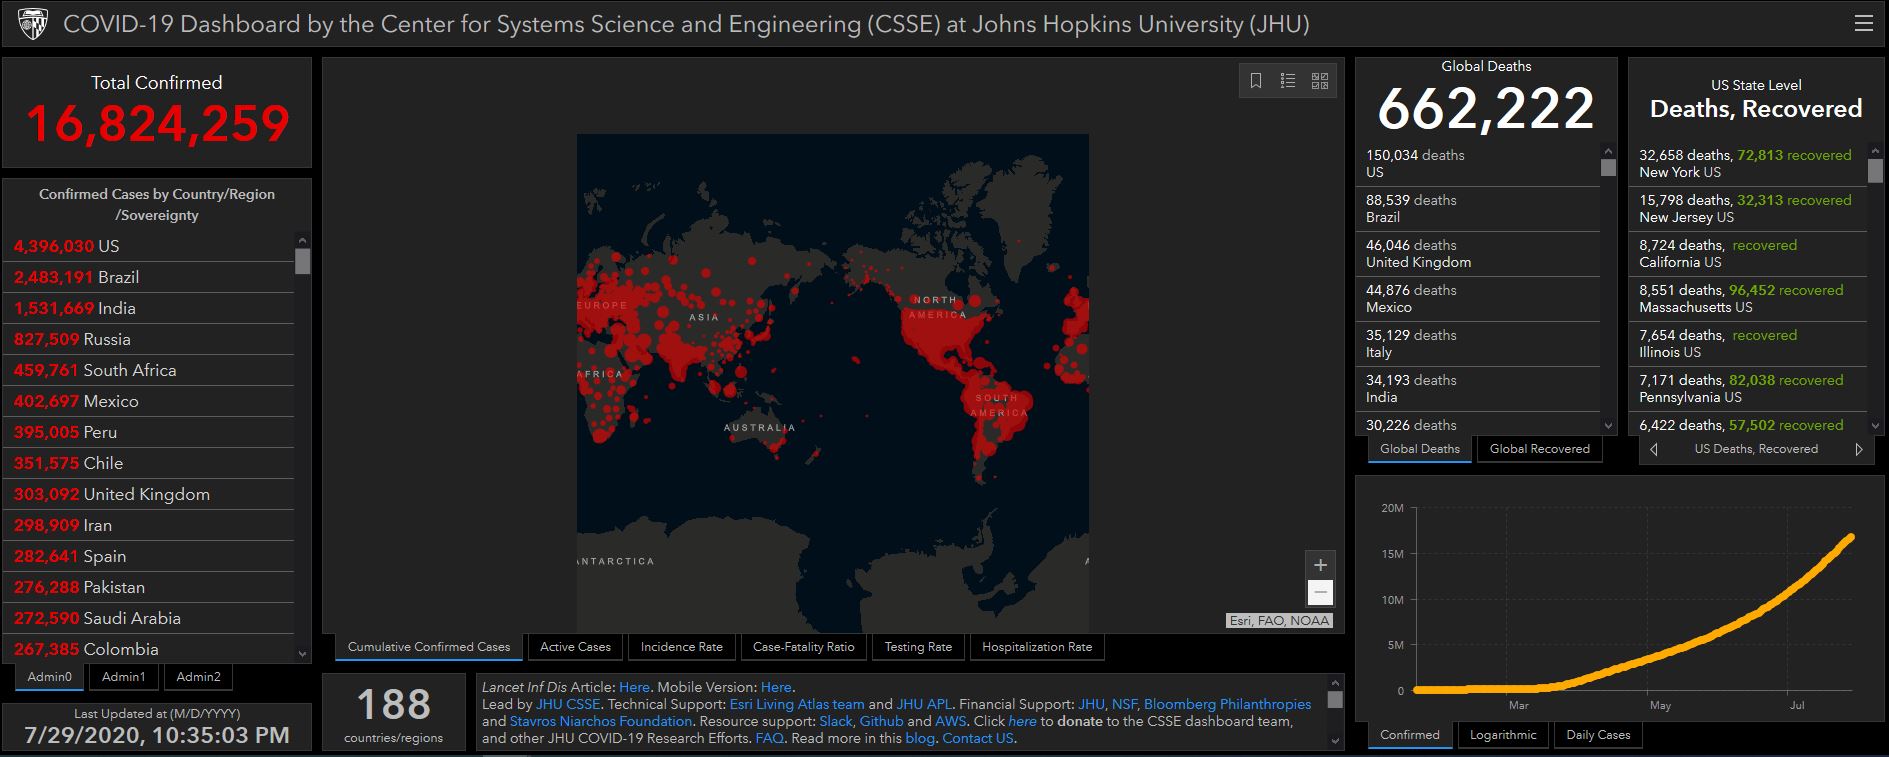
Task: Switch to the Global Recovered tab
Action: [x=1540, y=449]
